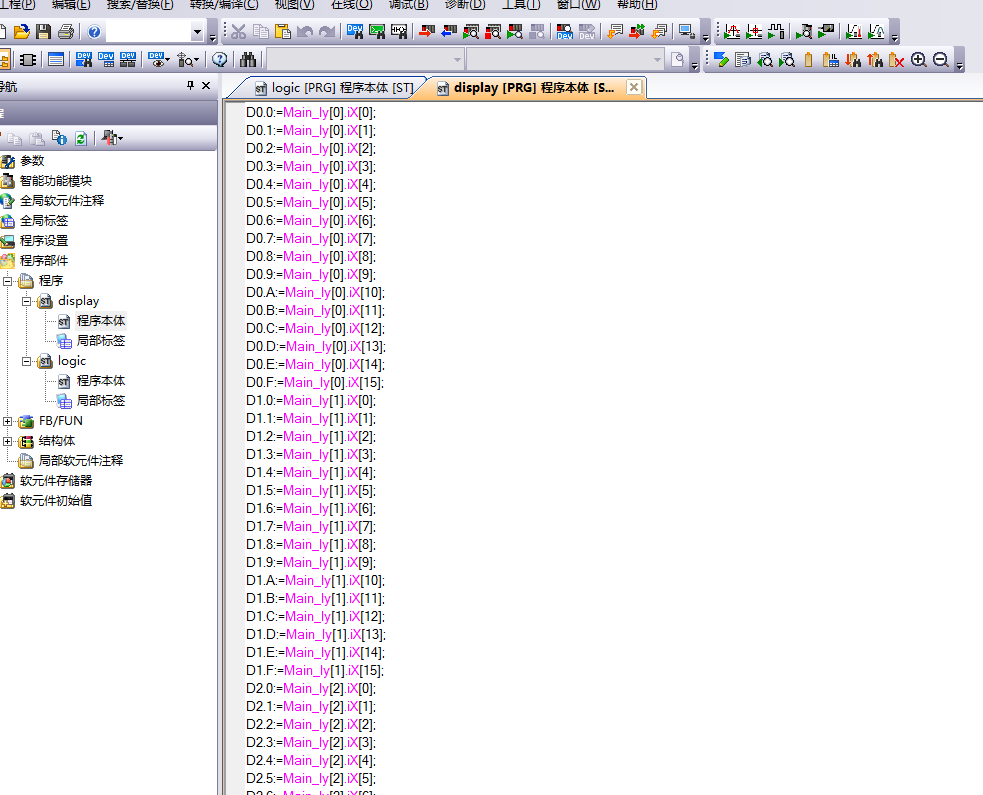The width and height of the screenshot is (983, 795).
Task: Click the Zoom out magnifier icon
Action: (x=940, y=60)
